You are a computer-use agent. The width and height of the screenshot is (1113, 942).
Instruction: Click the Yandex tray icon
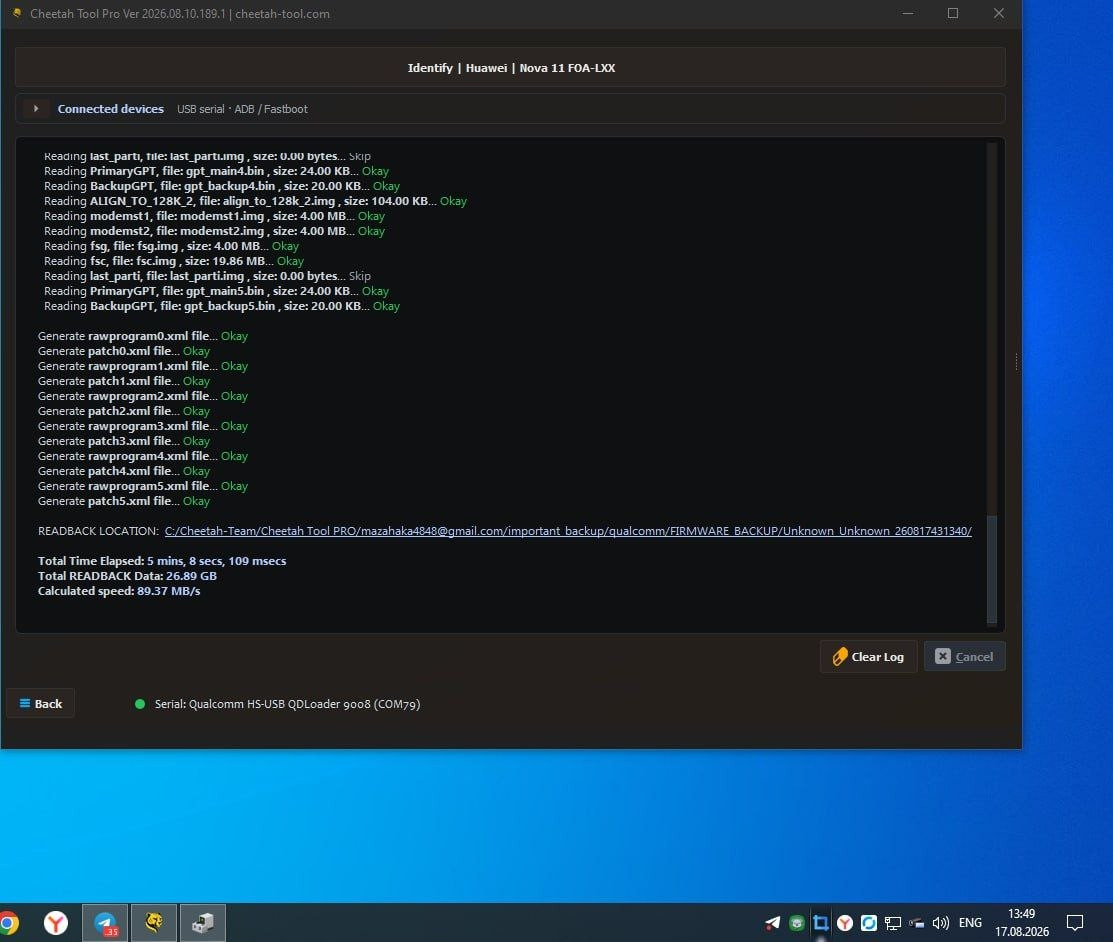coord(845,923)
